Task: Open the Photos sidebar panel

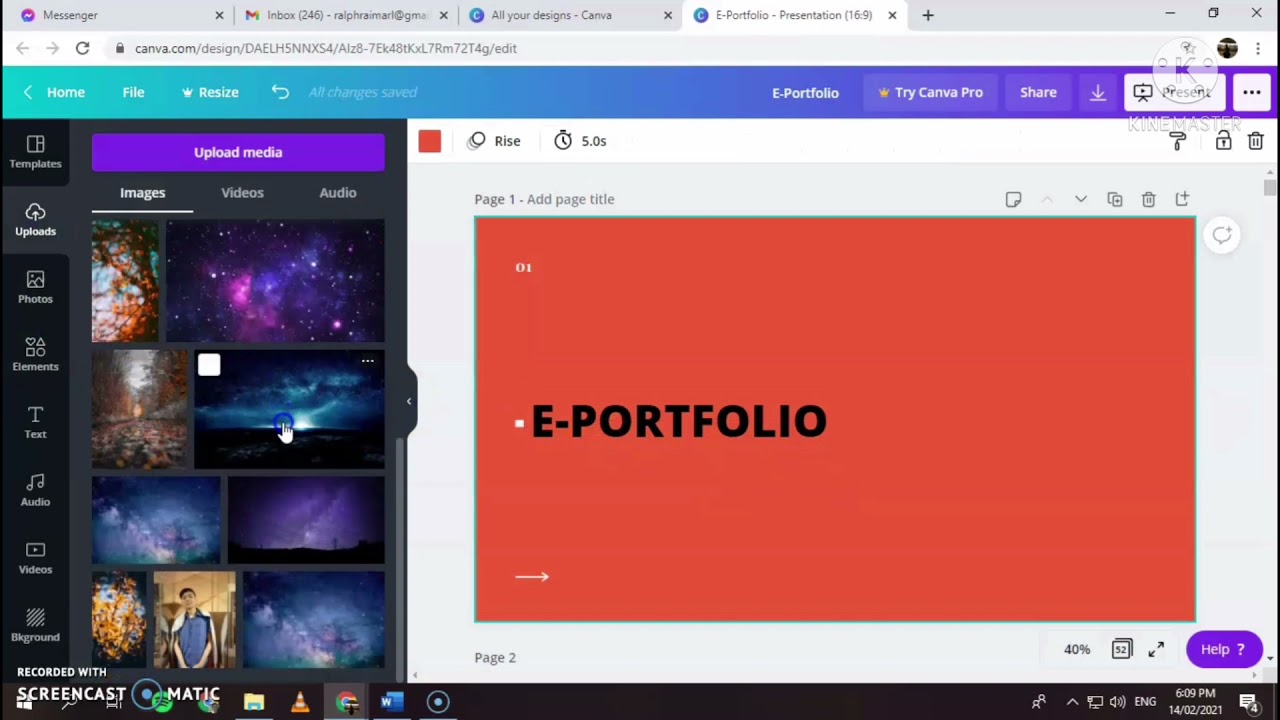Action: pos(35,288)
